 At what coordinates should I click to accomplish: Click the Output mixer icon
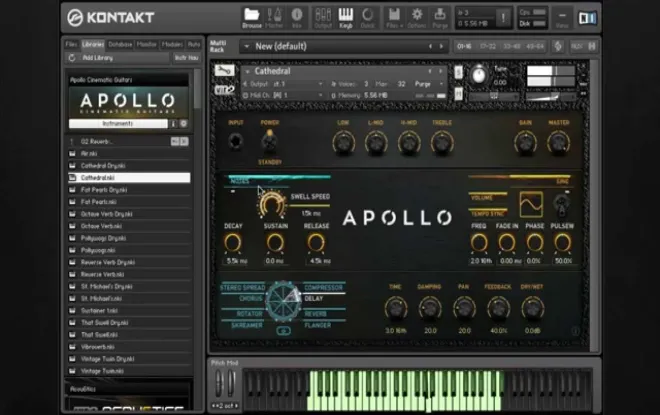pyautogui.click(x=322, y=15)
